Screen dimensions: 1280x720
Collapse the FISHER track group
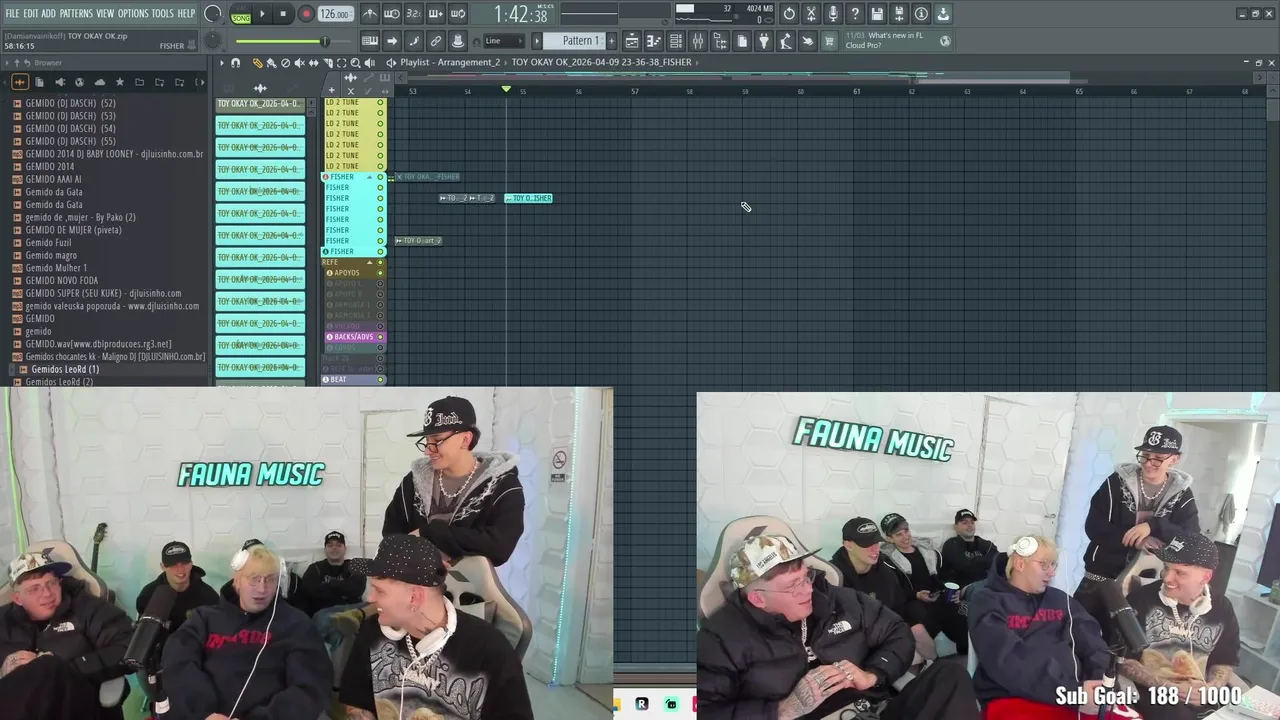click(x=369, y=177)
